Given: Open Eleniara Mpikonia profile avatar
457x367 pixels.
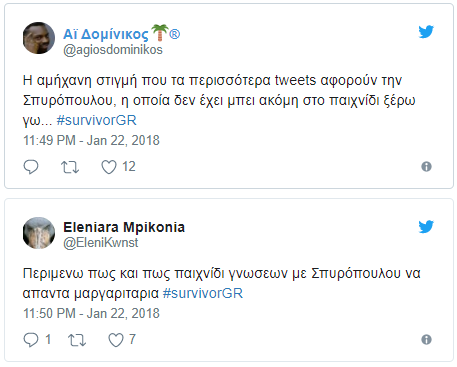Looking at the screenshot, I should [x=39, y=233].
